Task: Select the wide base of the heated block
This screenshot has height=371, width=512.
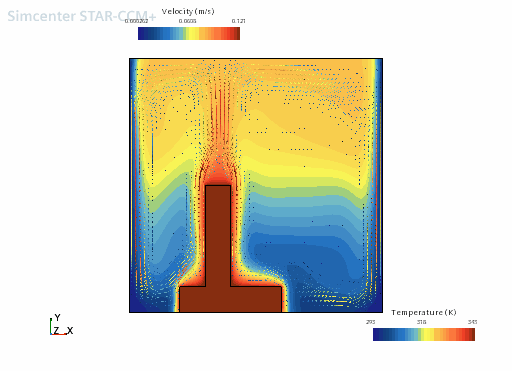Action: point(231,299)
